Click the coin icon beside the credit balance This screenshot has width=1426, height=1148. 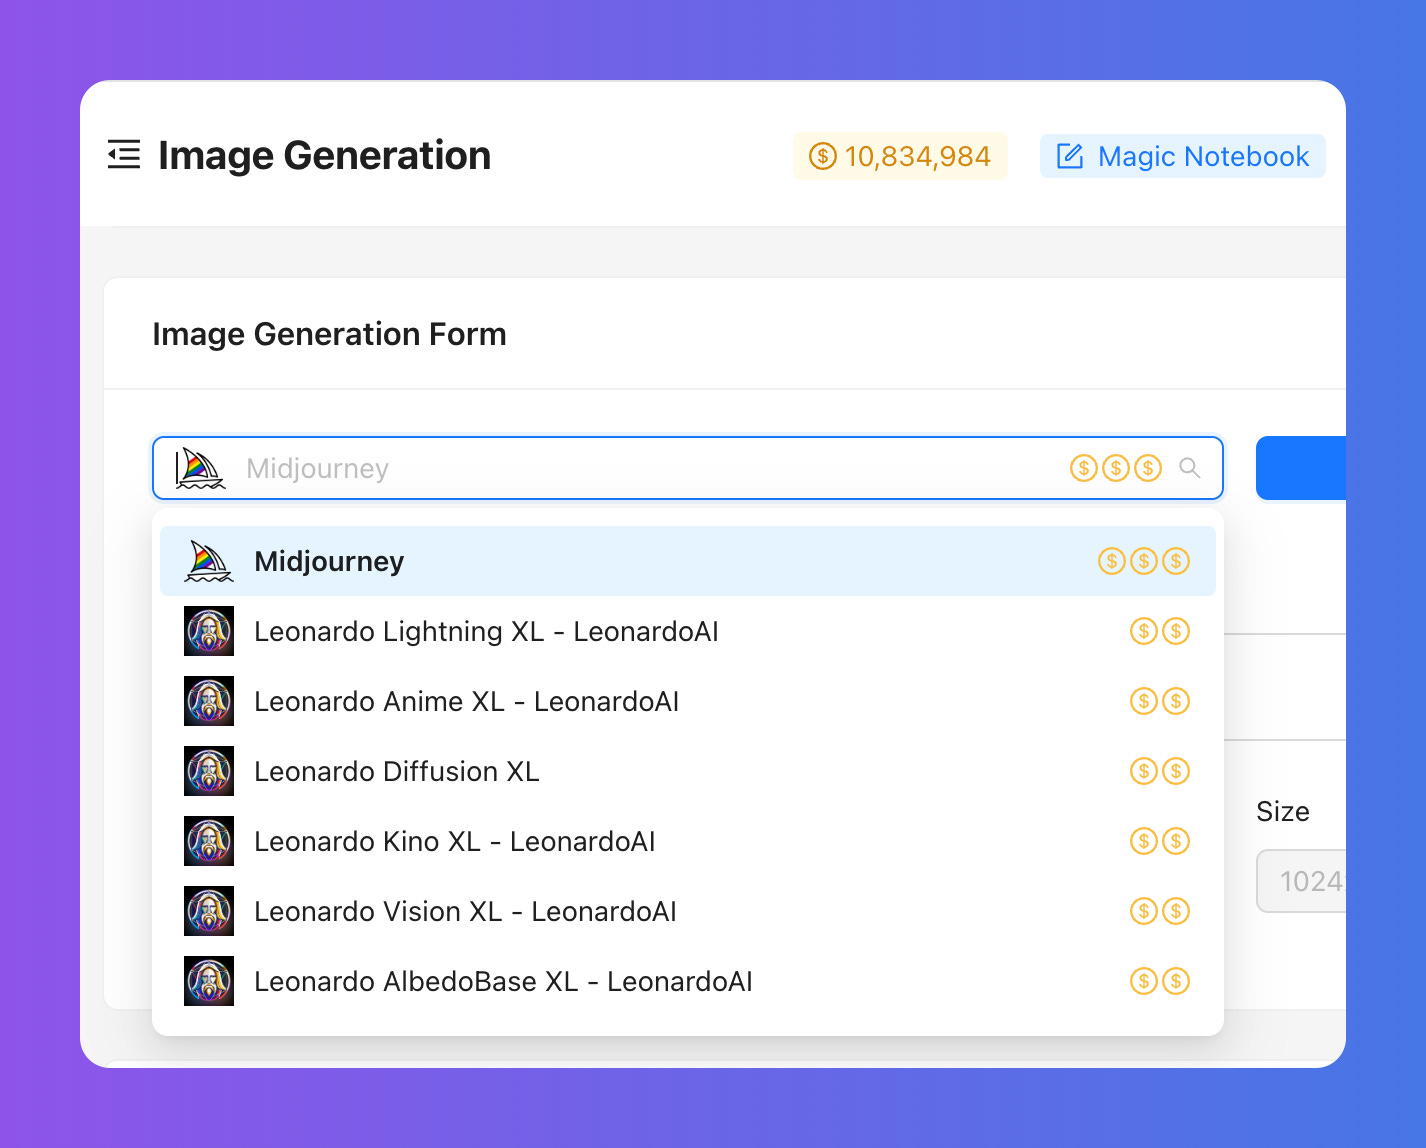pos(822,156)
